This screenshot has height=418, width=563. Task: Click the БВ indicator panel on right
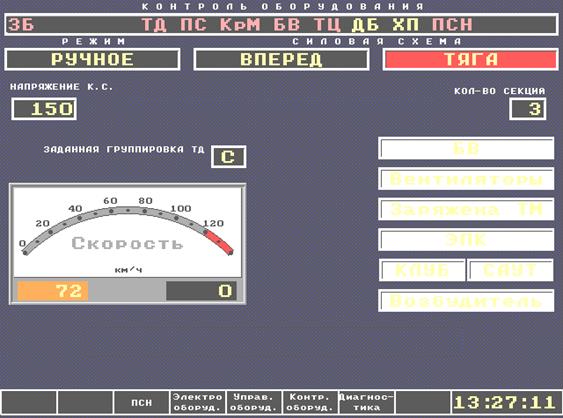(466, 148)
